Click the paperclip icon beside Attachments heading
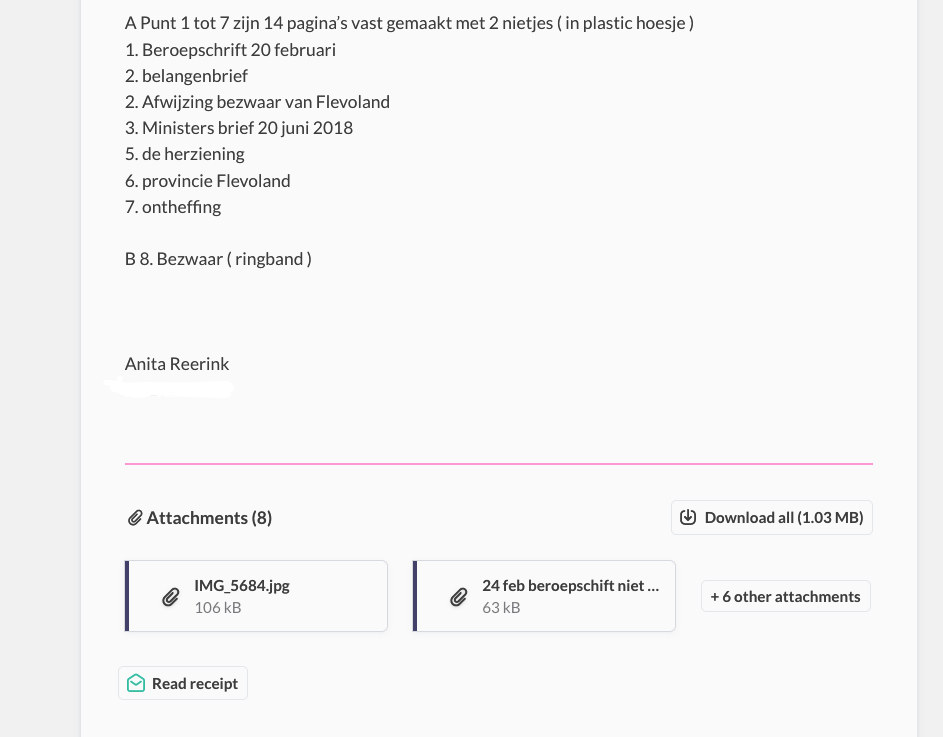This screenshot has width=943, height=737. [x=134, y=518]
